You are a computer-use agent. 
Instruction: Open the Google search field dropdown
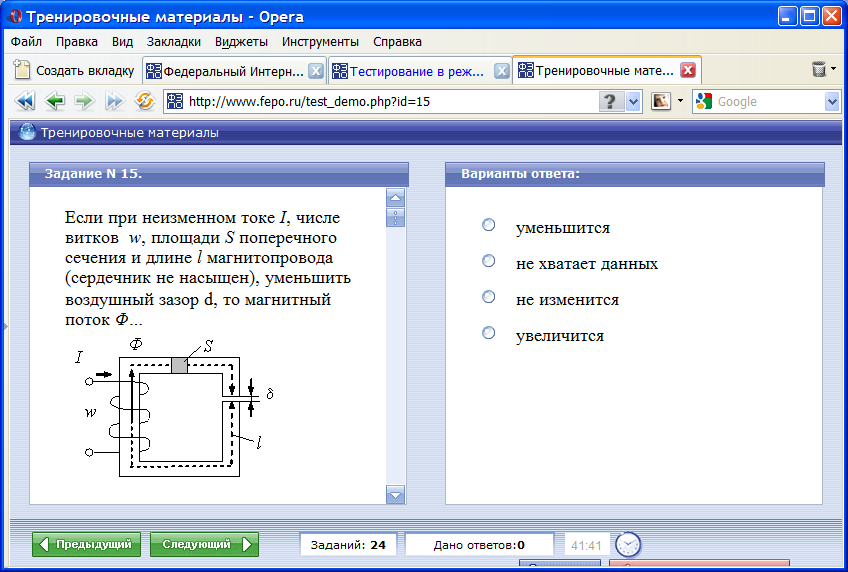832,102
